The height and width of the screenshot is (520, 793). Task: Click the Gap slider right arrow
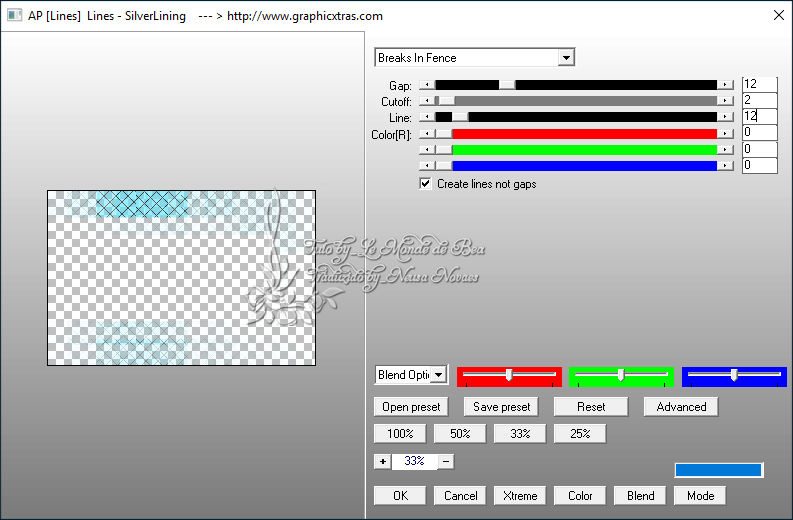(x=725, y=85)
